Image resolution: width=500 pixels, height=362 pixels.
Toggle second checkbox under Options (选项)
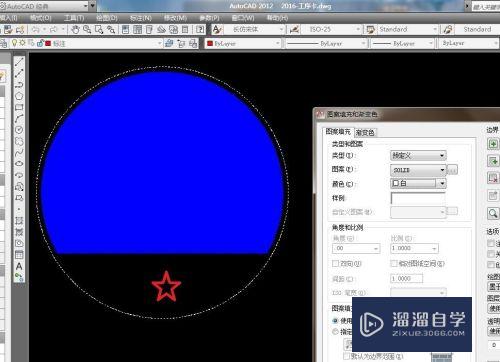[x=491, y=254]
